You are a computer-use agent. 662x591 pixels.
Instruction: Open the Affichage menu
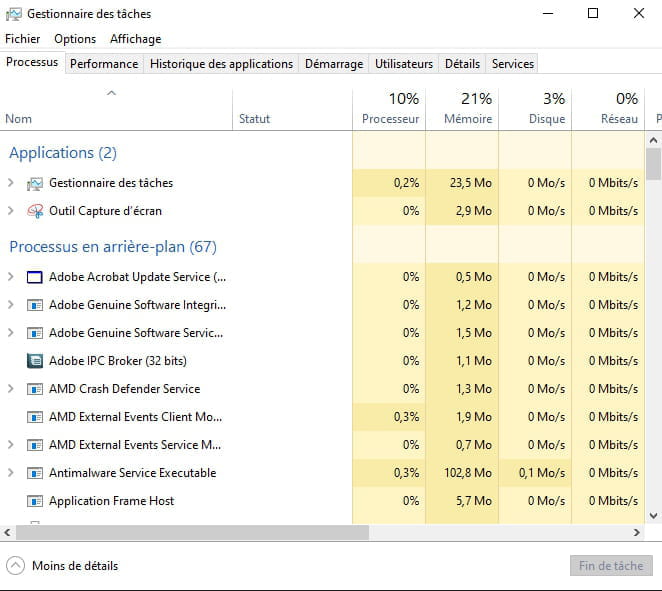tap(136, 39)
